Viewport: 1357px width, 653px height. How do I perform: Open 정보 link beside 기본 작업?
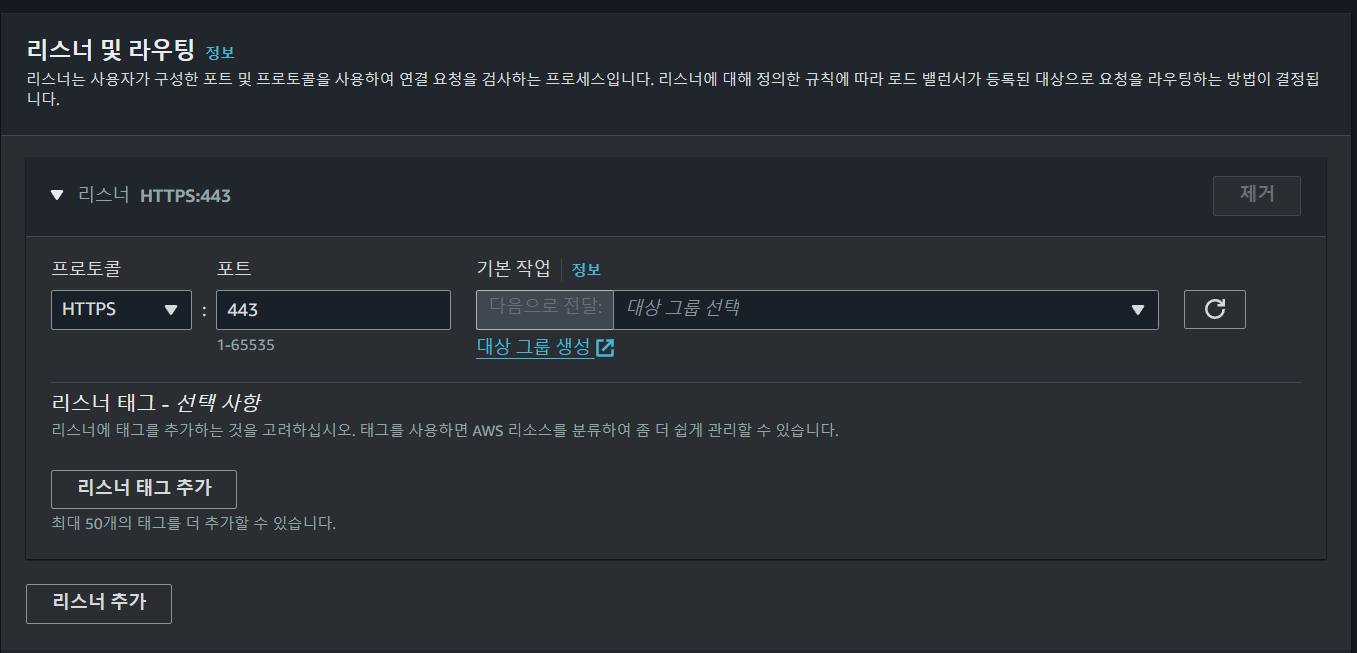586,269
